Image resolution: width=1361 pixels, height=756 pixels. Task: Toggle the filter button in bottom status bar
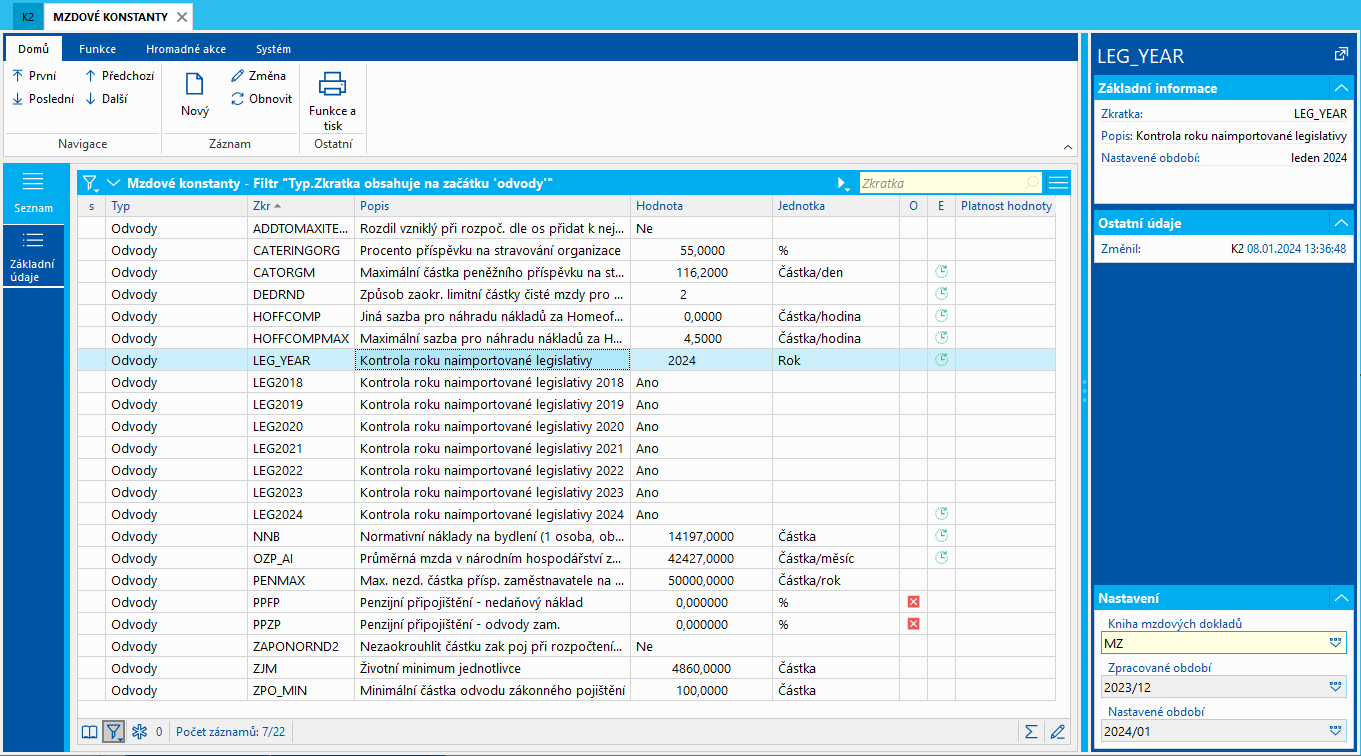114,732
